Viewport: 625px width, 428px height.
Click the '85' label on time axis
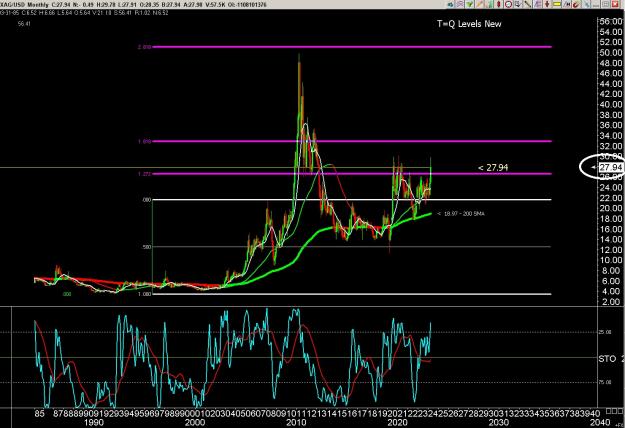pyautogui.click(x=39, y=414)
